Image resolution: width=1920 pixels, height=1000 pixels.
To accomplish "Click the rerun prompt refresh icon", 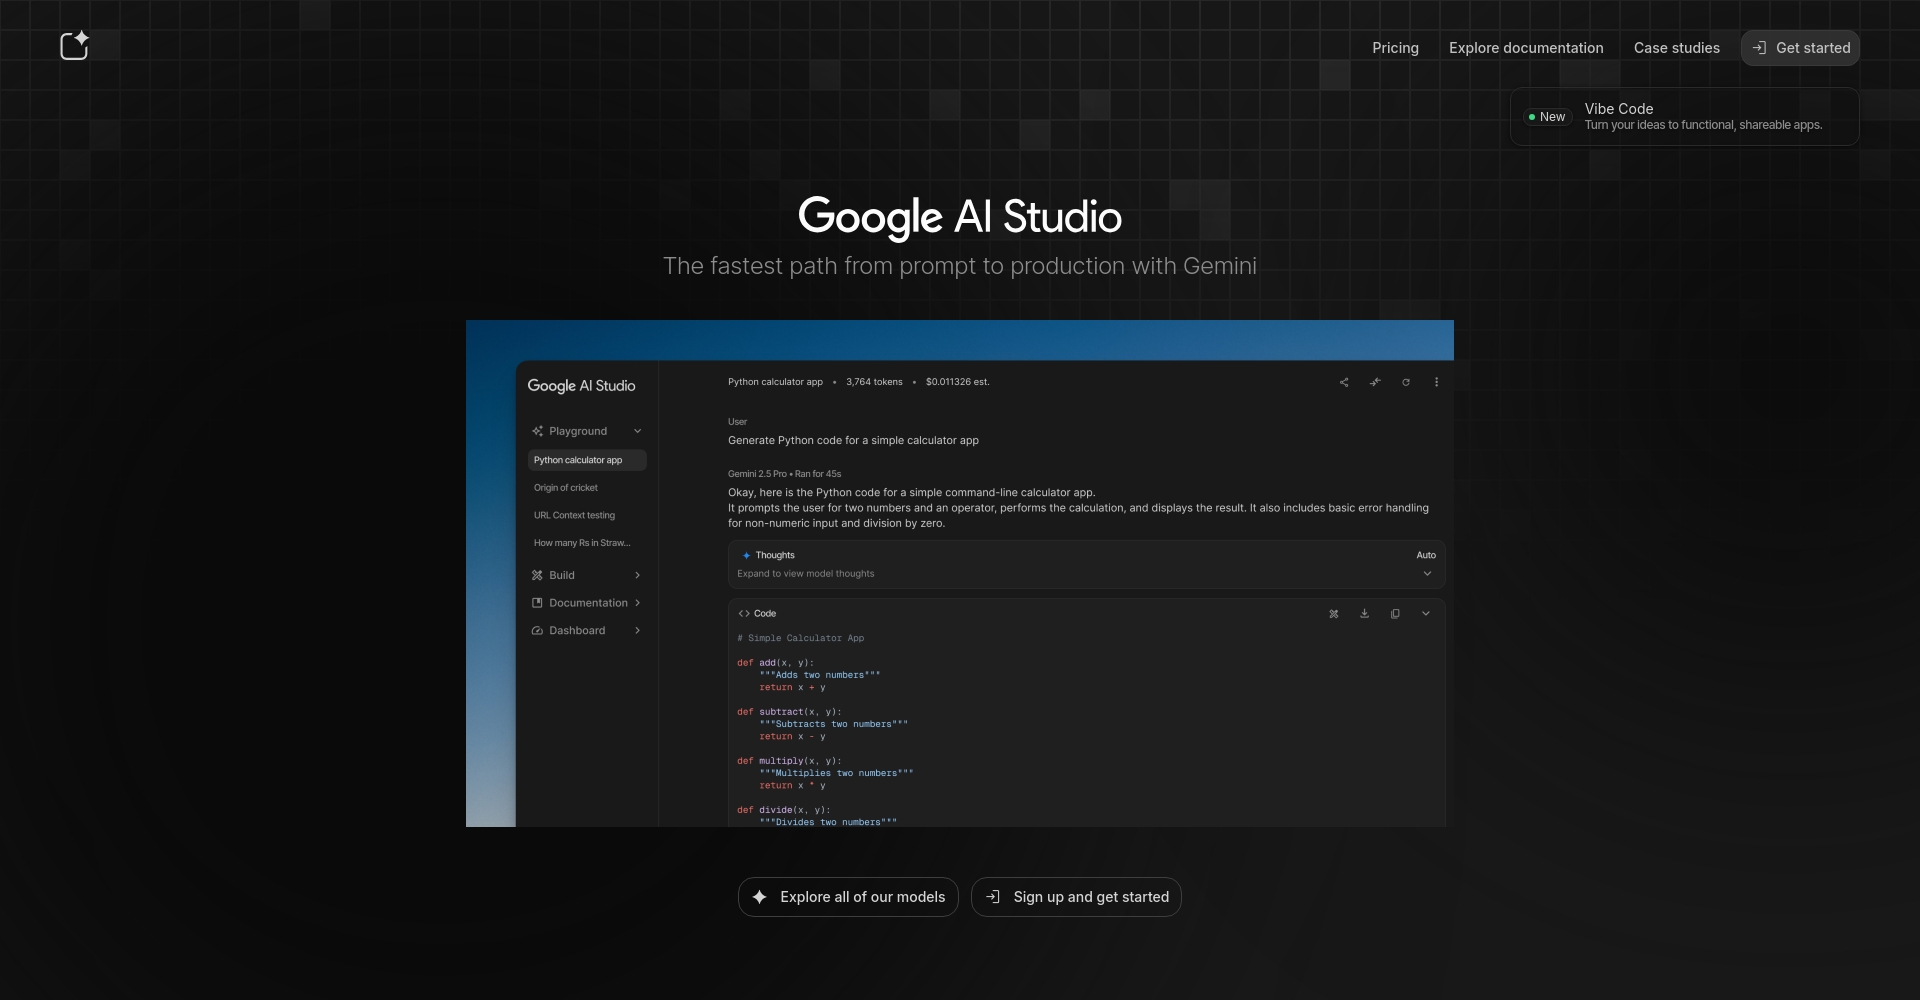I will [x=1406, y=382].
